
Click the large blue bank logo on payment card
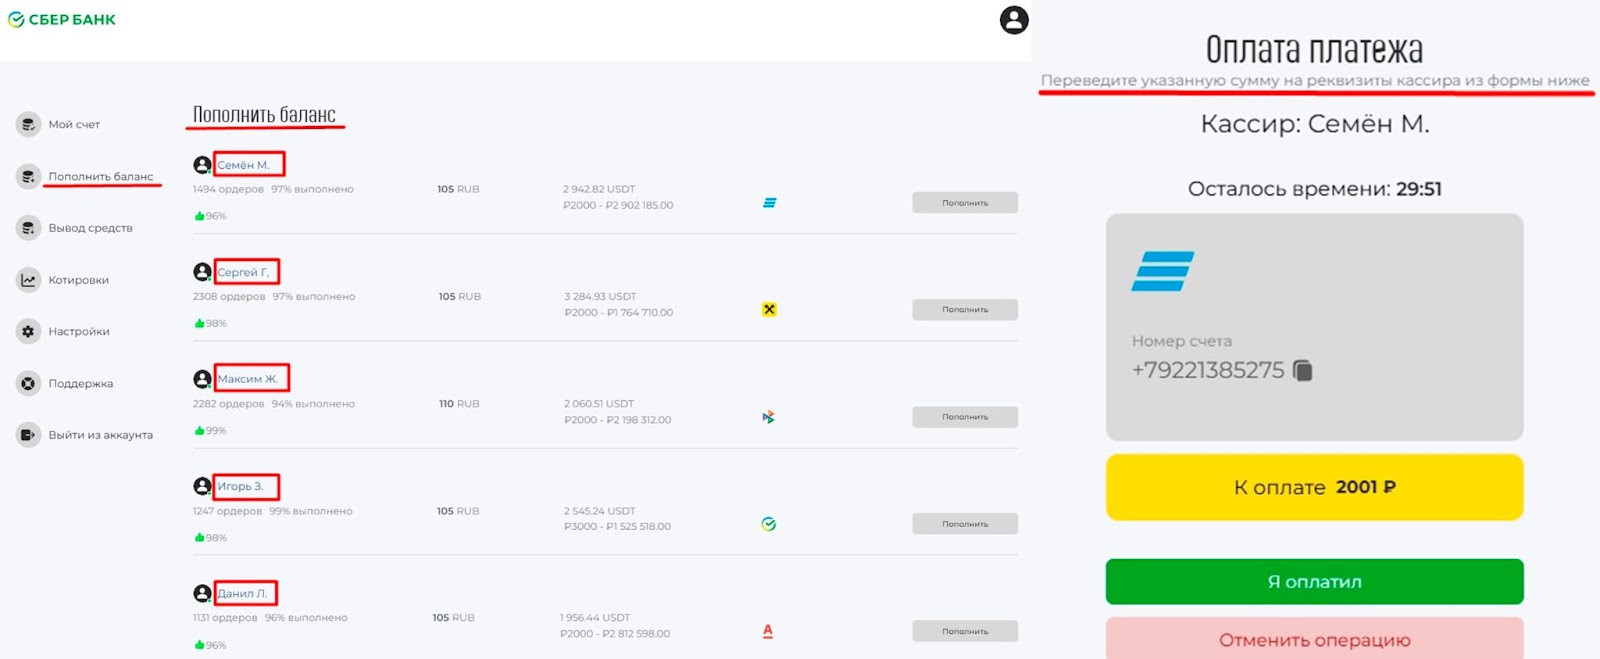[x=1163, y=271]
